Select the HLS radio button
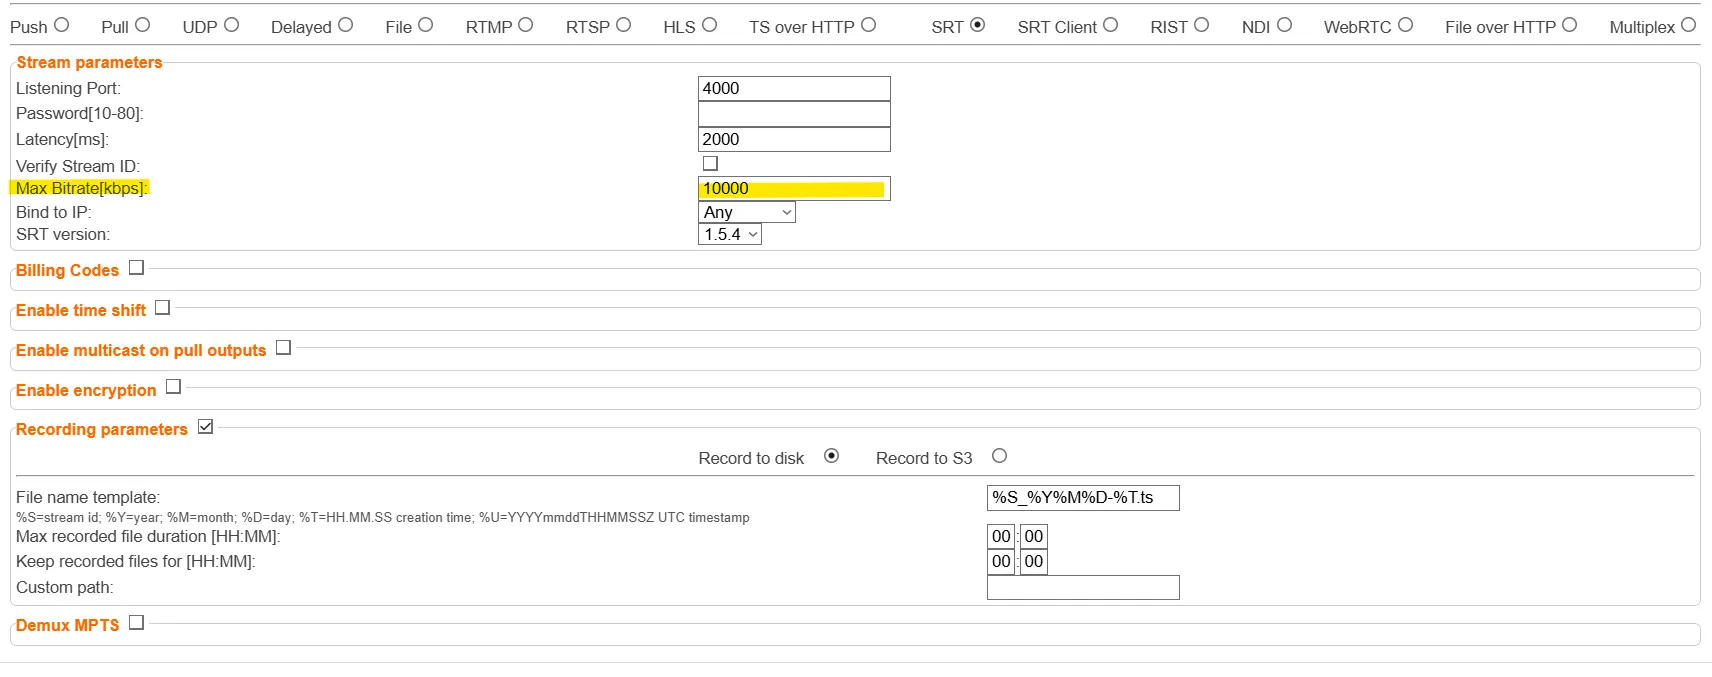 pos(709,25)
